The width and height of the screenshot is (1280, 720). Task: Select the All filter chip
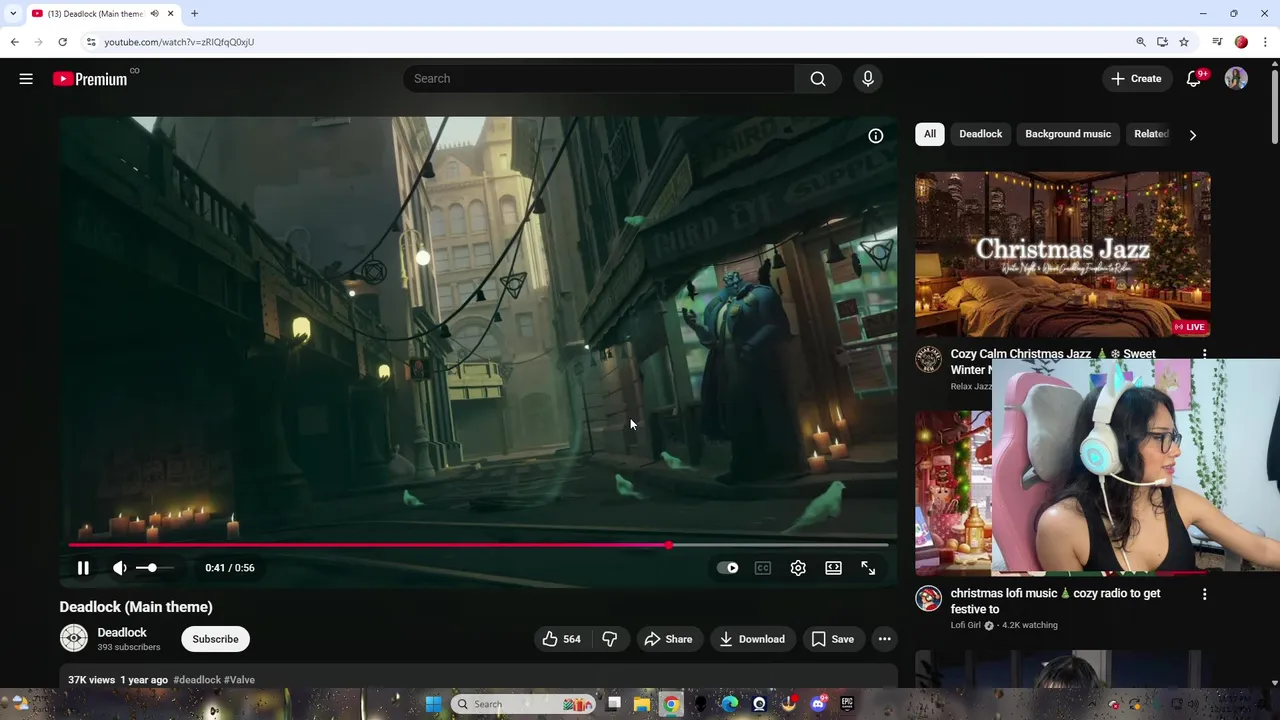930,134
